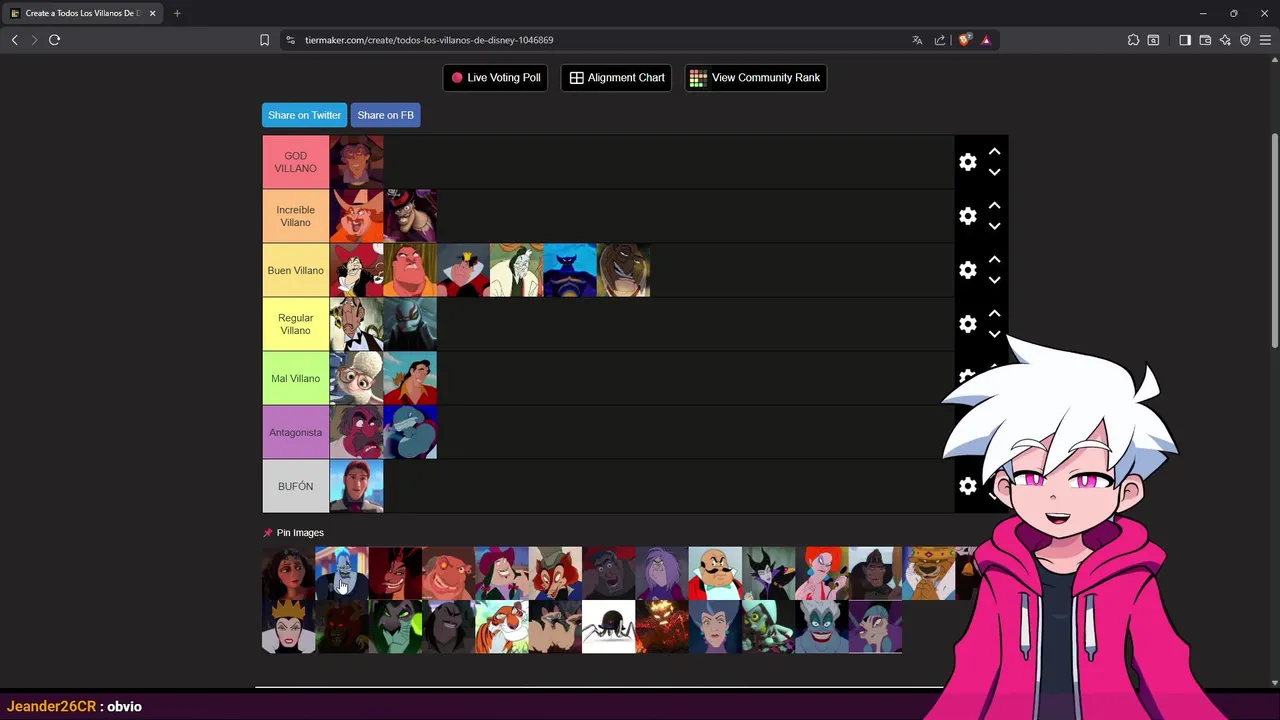1280x720 pixels.
Task: Select the Regular Villano tier label
Action: pos(295,324)
